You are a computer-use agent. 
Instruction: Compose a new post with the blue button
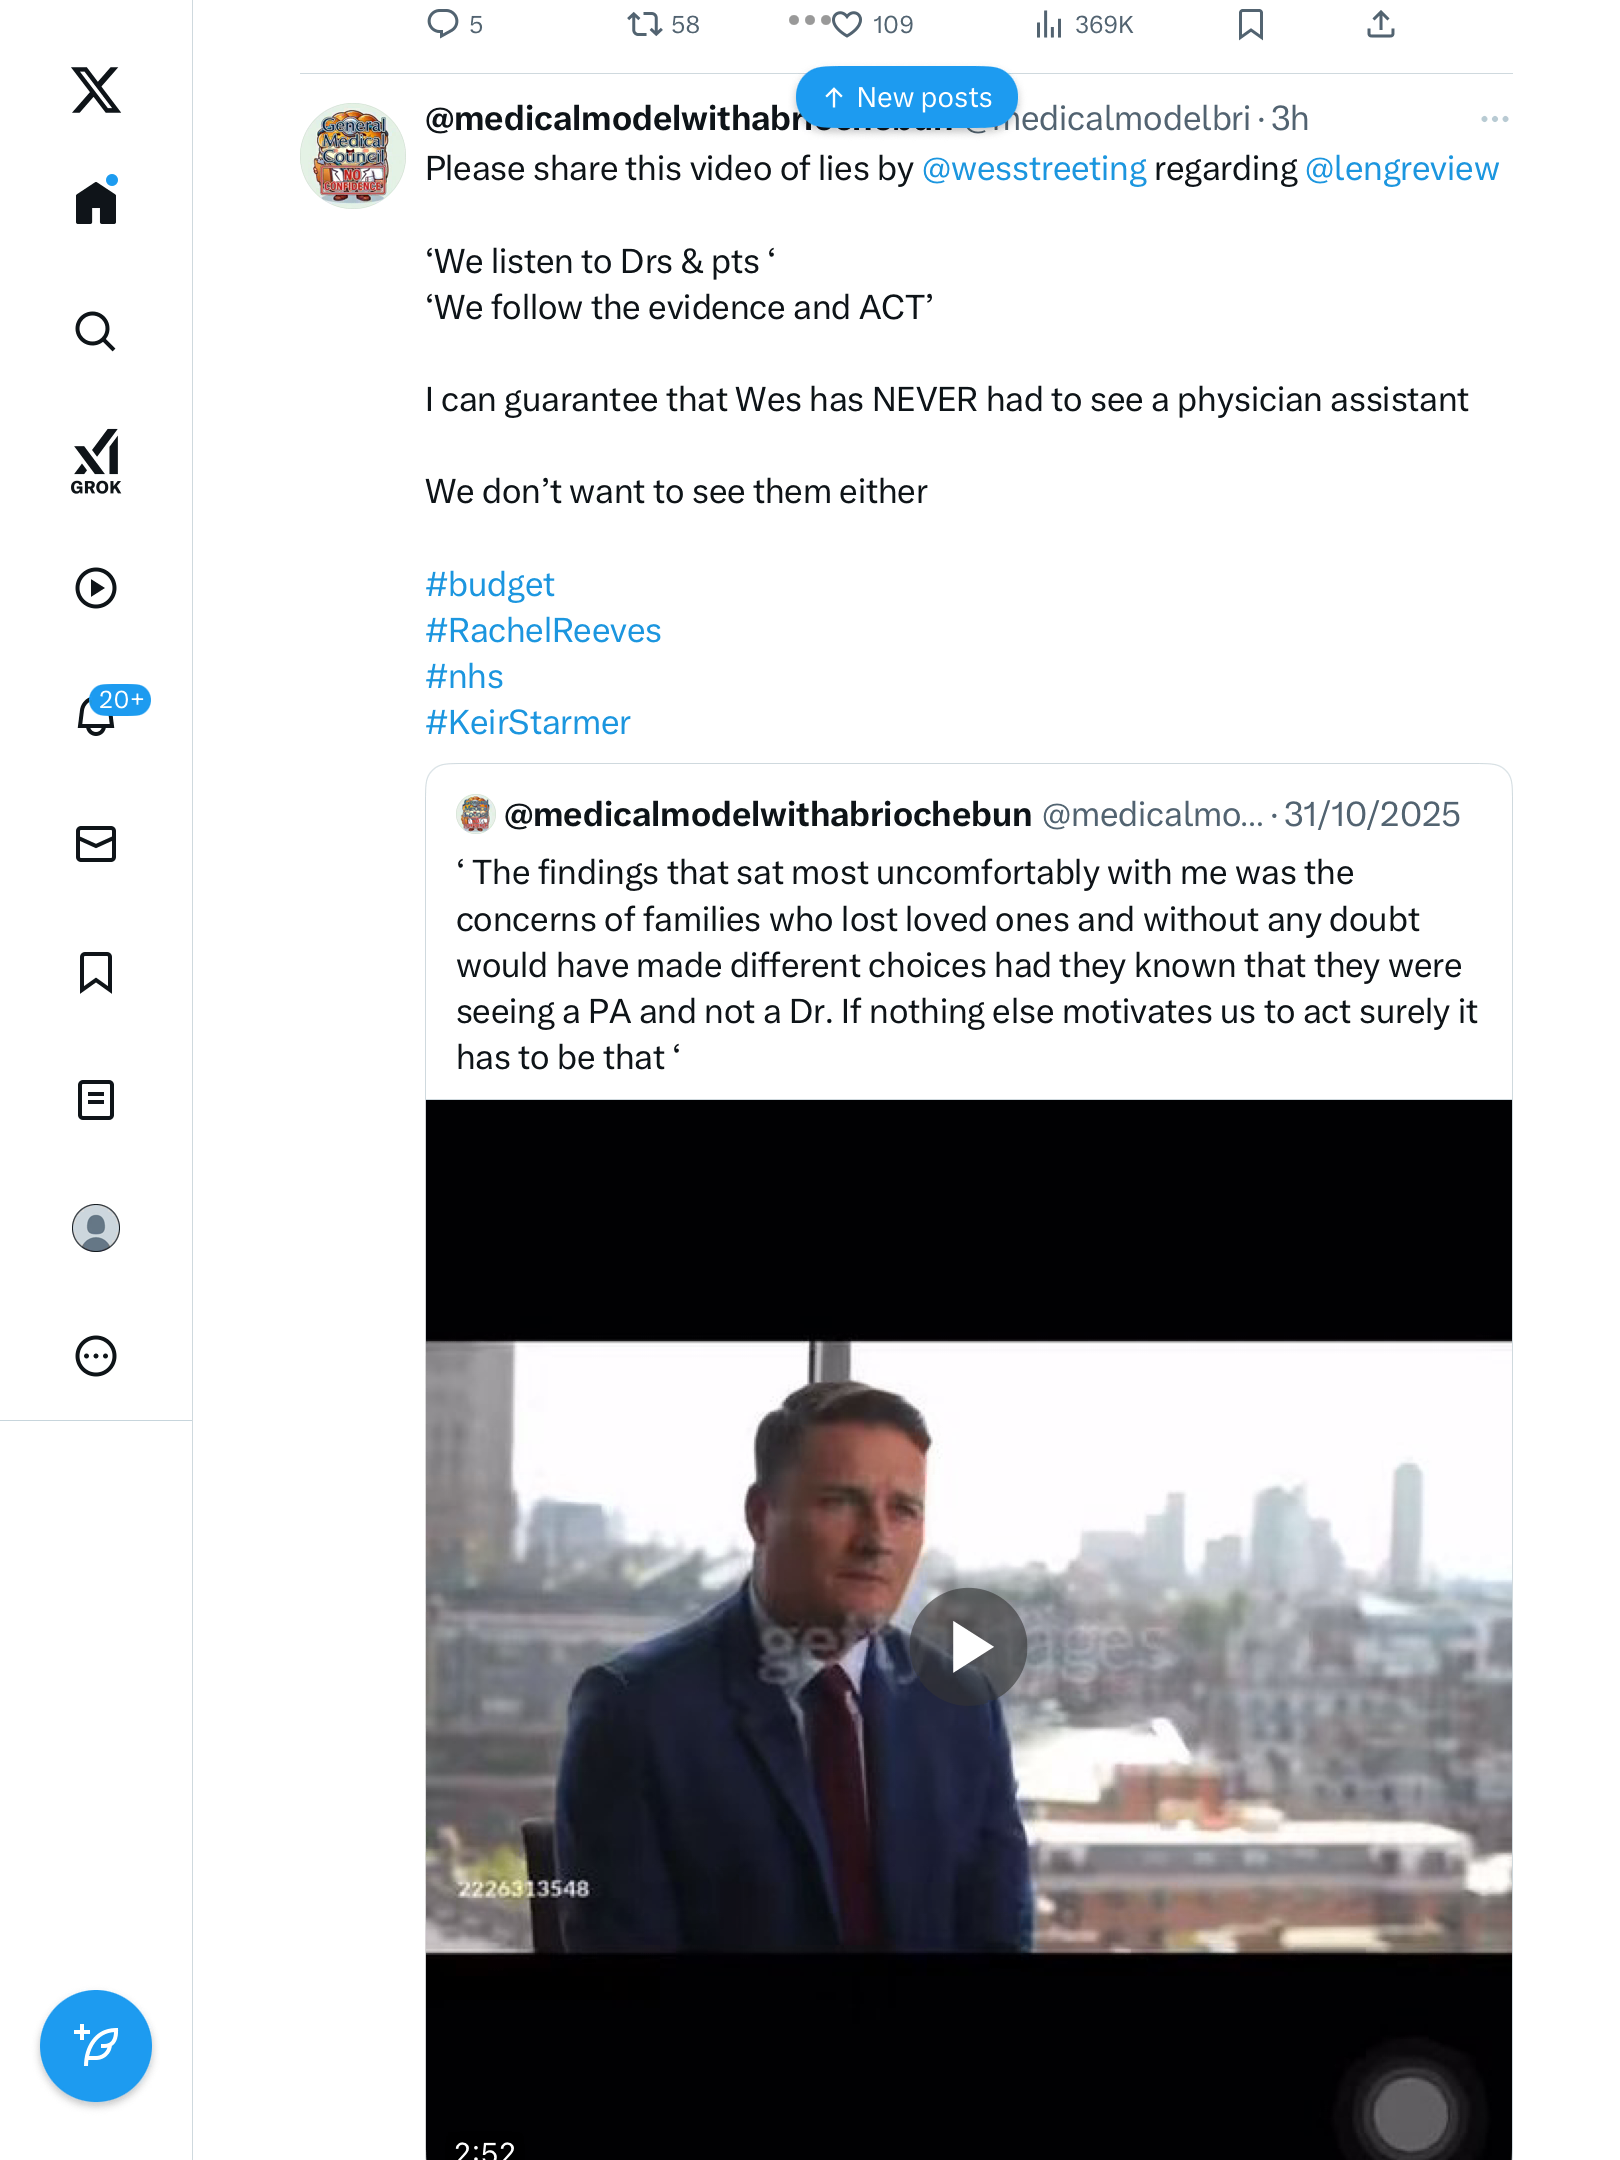pyautogui.click(x=96, y=2046)
